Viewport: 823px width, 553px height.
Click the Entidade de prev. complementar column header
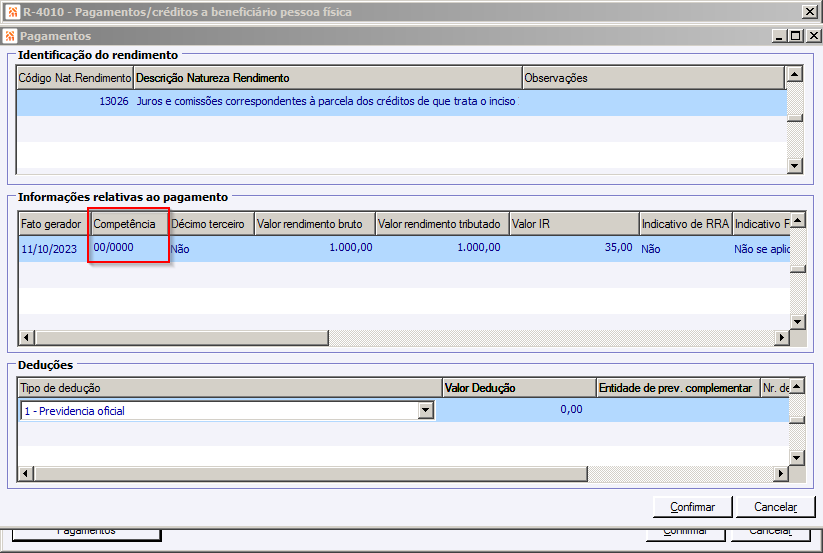pos(678,388)
